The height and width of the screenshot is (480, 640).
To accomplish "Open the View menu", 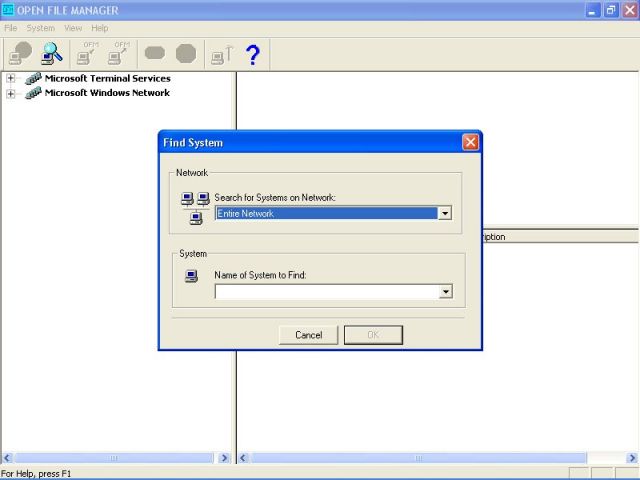I will click(x=73, y=28).
